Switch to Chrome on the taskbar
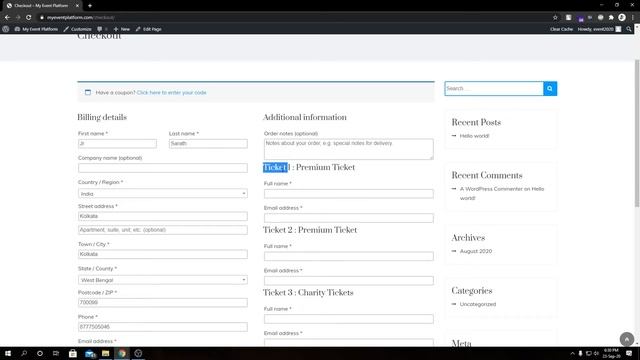Image resolution: width=640 pixels, height=360 pixels. (122, 353)
